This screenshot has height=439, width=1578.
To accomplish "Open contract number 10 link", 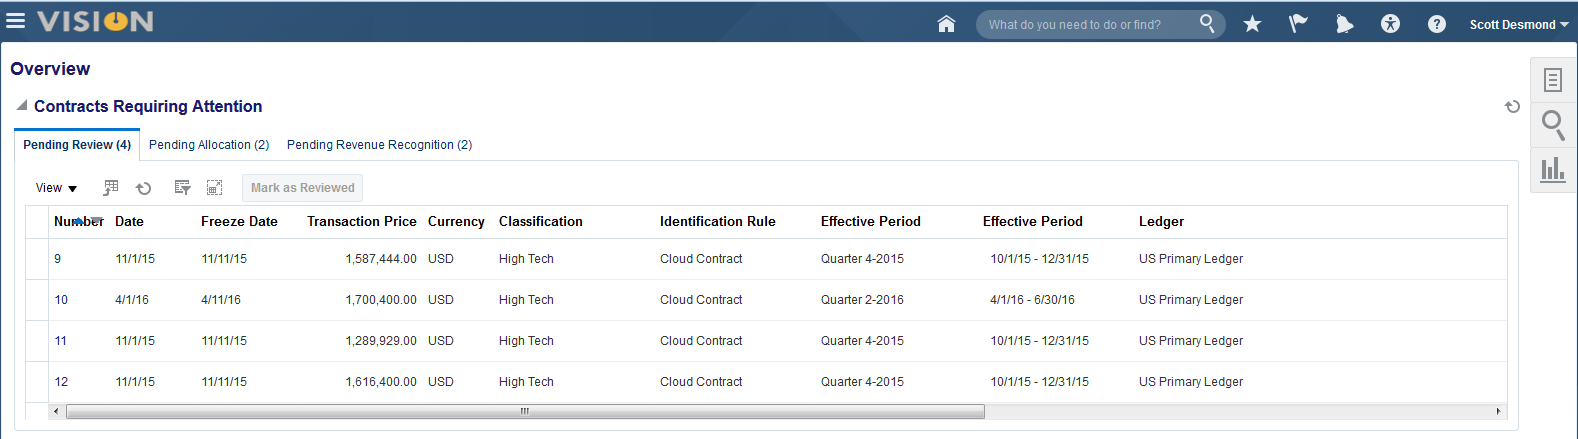I will click(x=61, y=300).
